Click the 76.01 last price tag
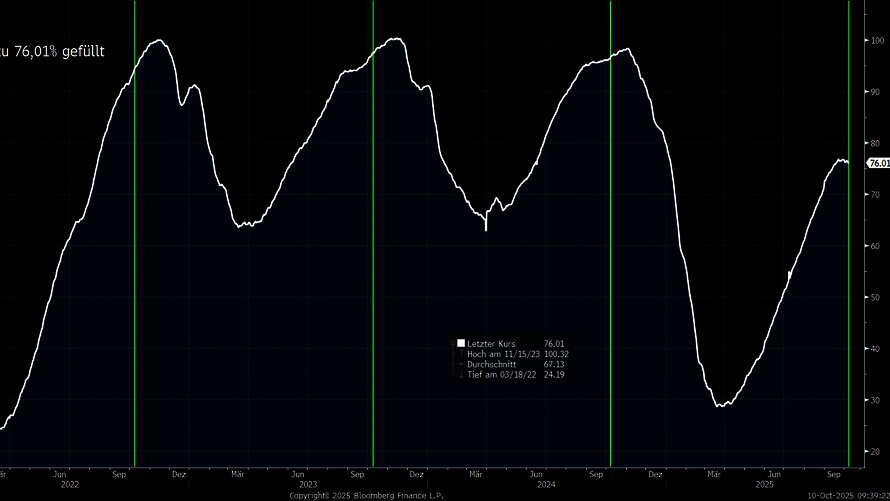Screen dimensions: 890x501 tap(878, 163)
